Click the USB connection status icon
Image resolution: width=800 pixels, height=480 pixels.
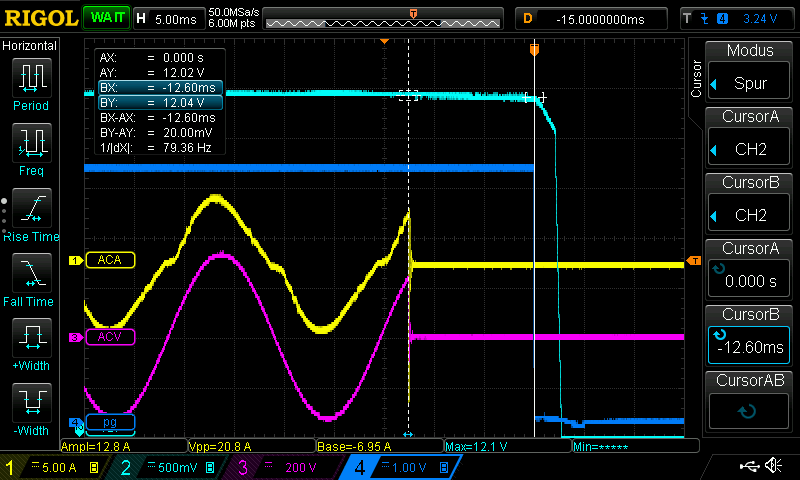tap(749, 465)
